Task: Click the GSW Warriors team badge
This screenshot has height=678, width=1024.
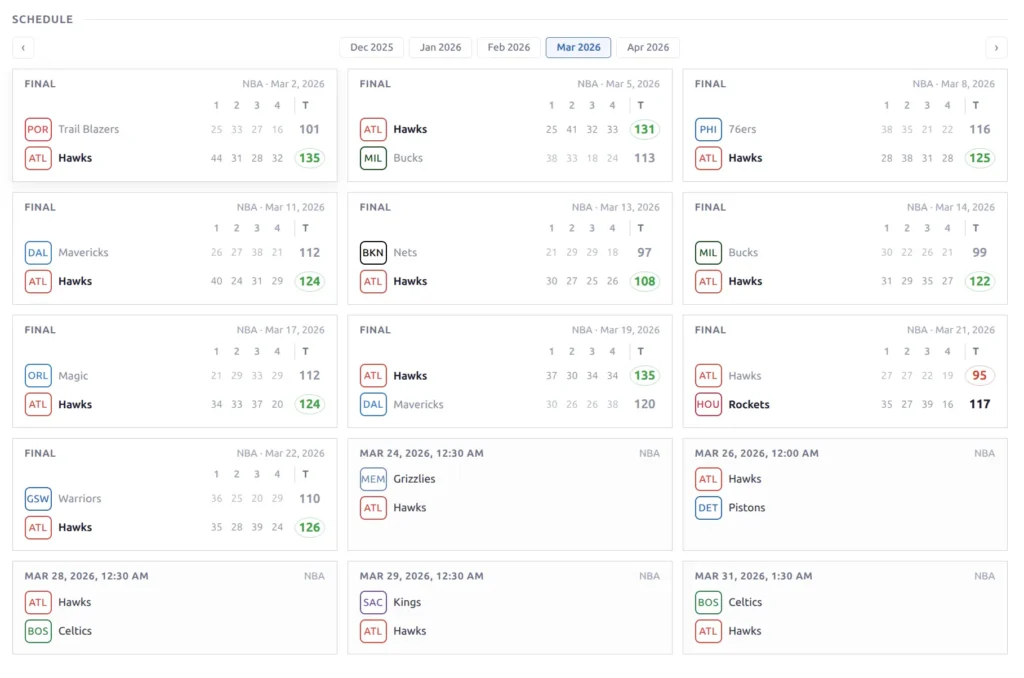Action: tap(38, 499)
